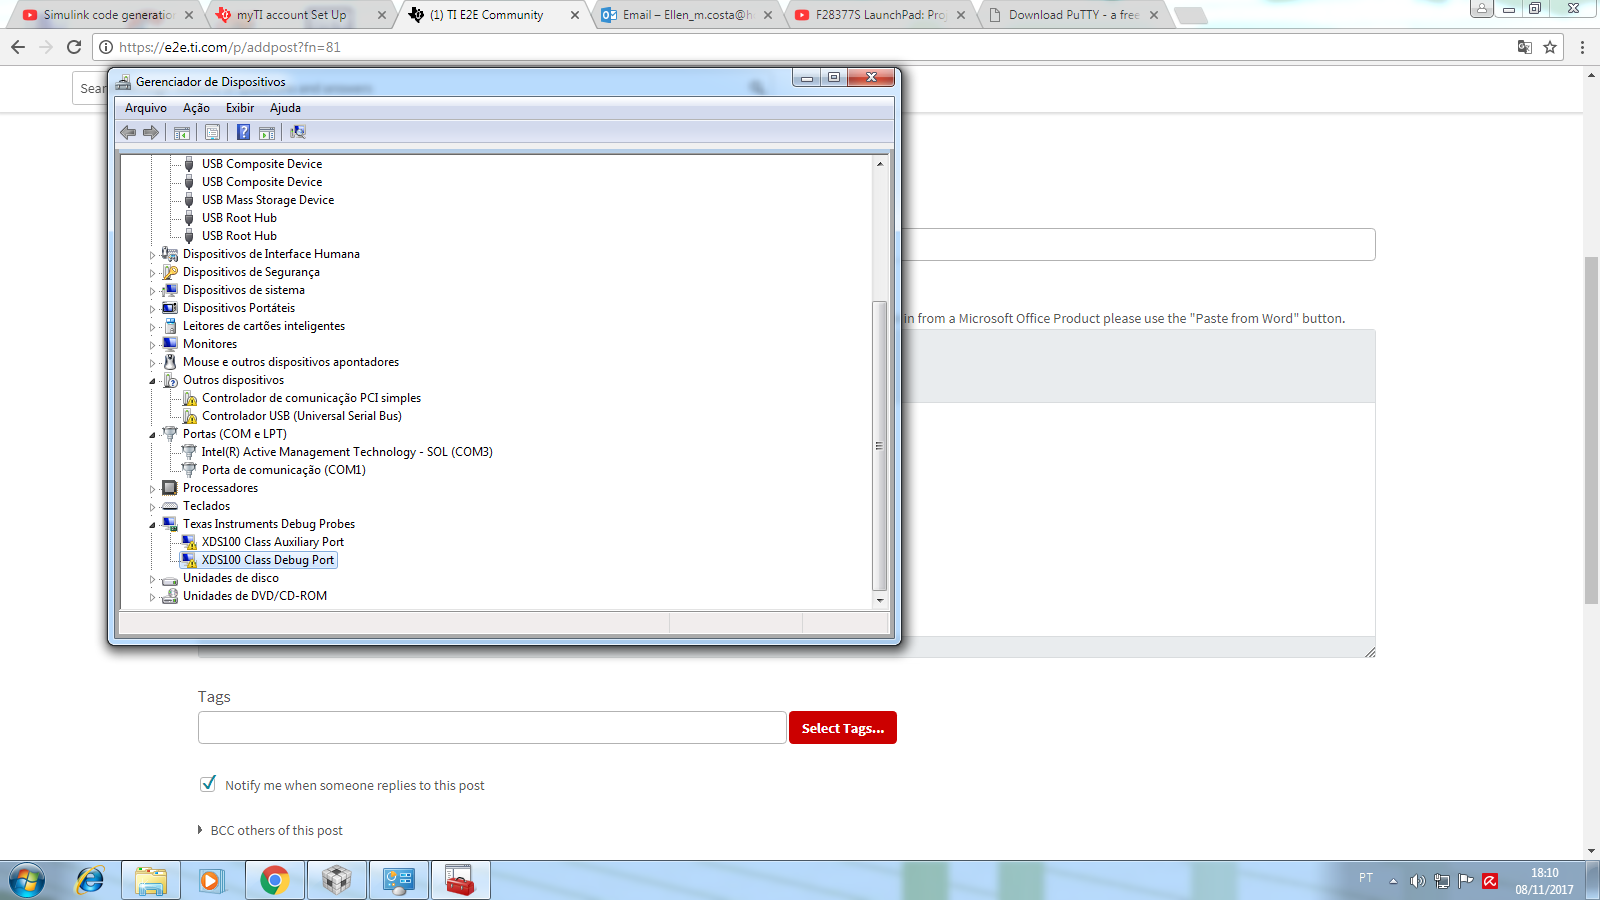Viewport: 1600px width, 900px height.
Task: Reload the e2e.ti.com page
Action: point(74,47)
